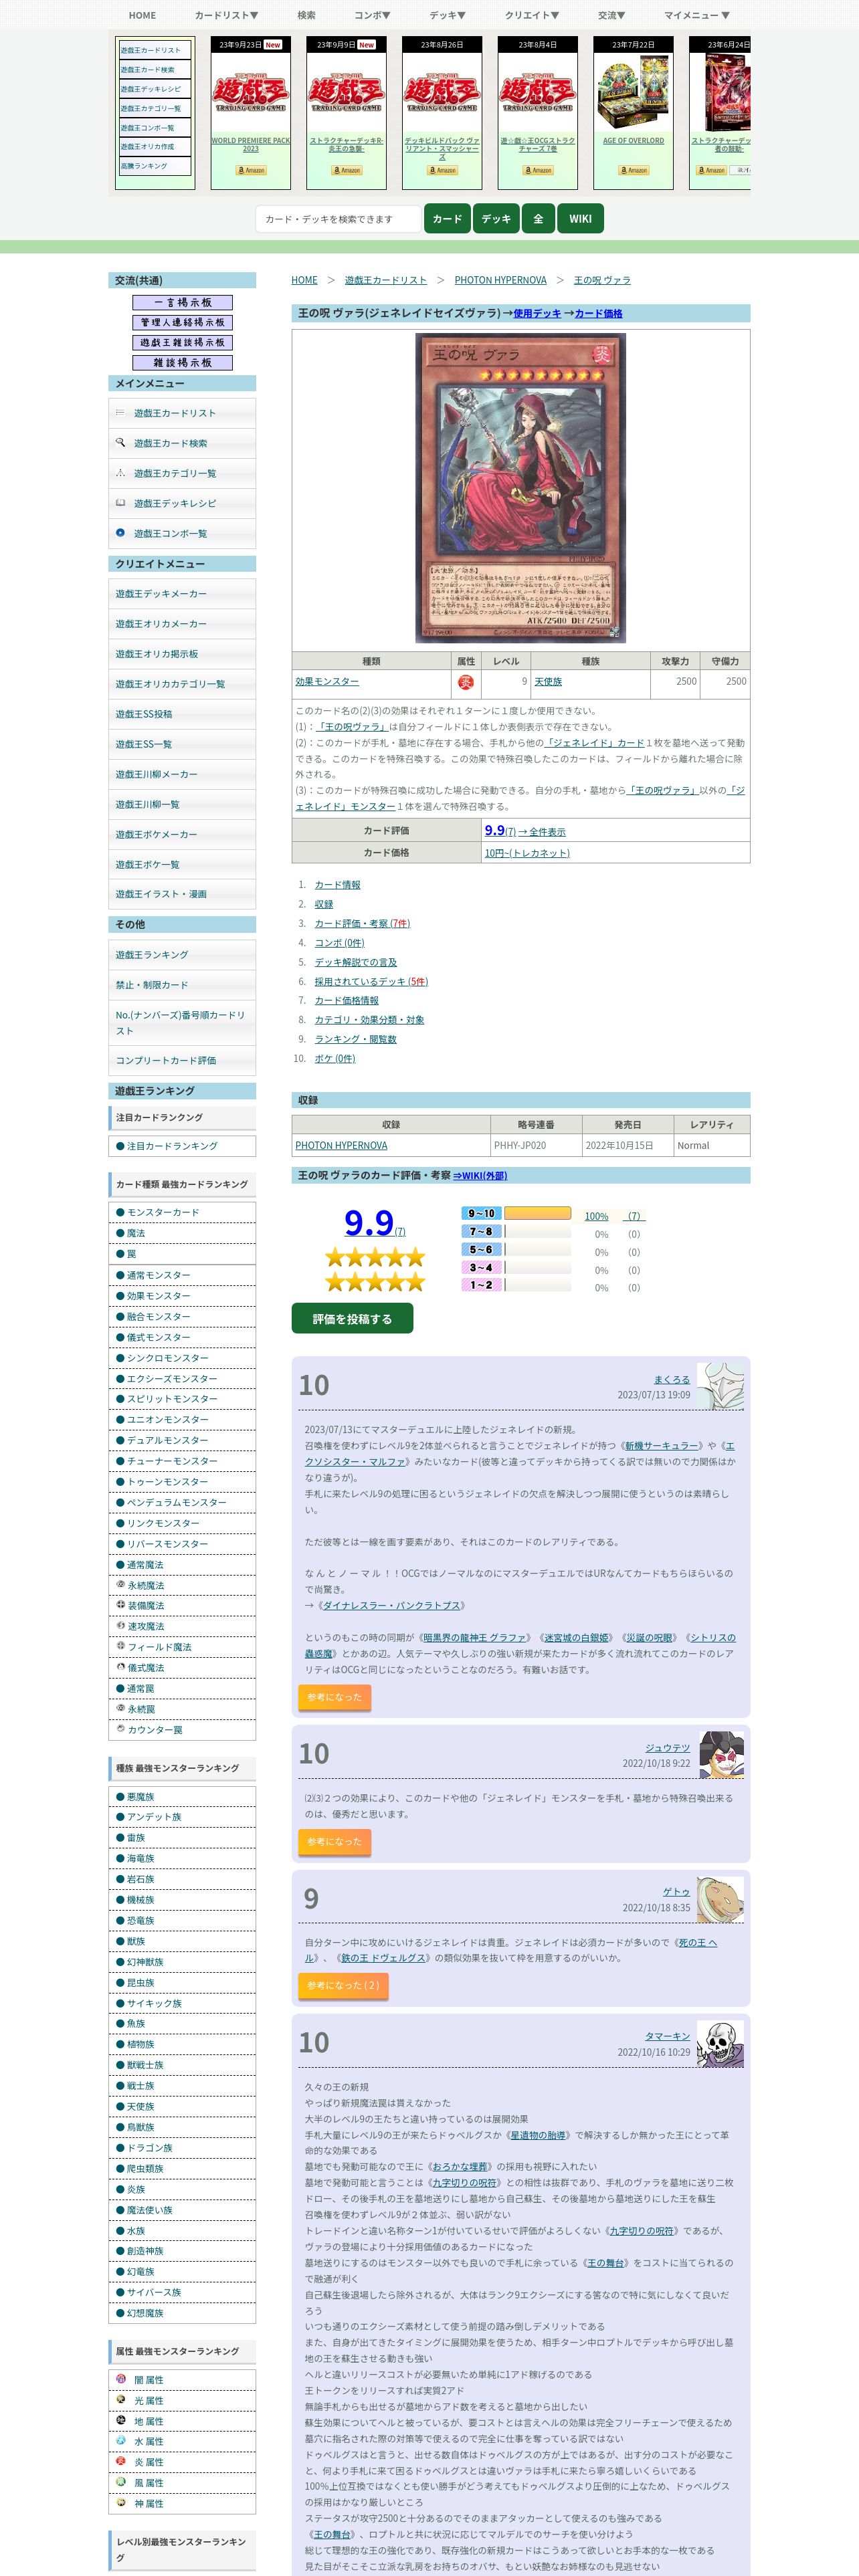Image resolution: width=859 pixels, height=2576 pixels.
Task: Click the 炎属性 fire icon in the sidebar ranking
Action: click(x=121, y=2461)
